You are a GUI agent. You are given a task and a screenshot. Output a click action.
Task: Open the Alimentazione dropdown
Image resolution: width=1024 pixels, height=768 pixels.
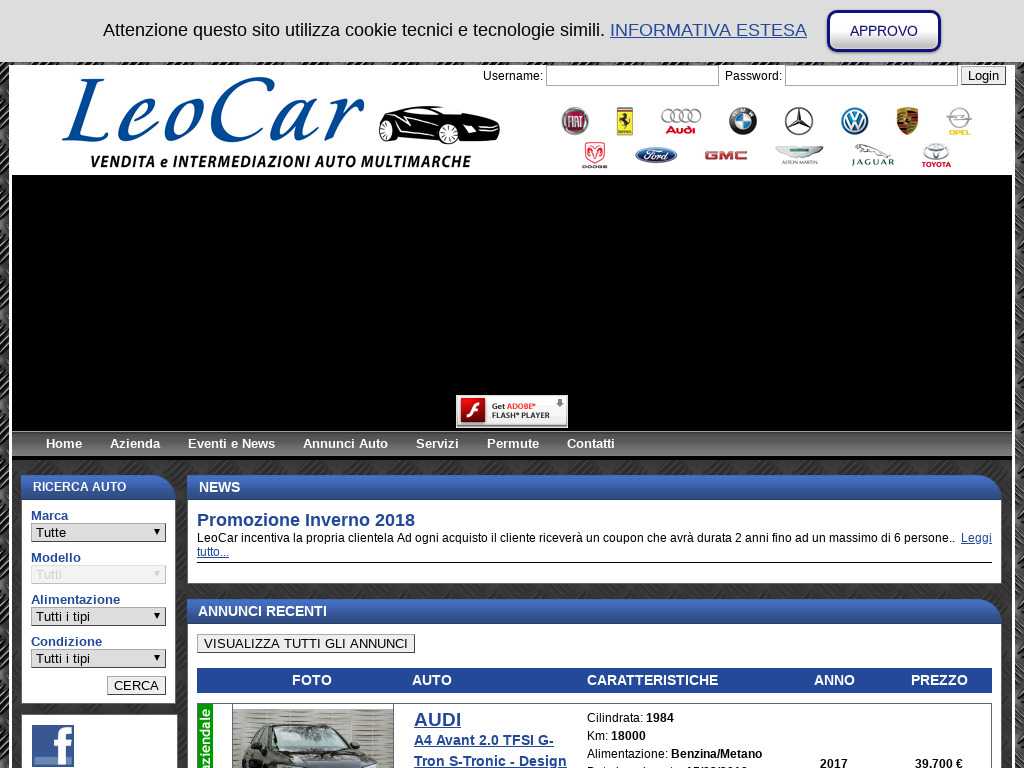click(98, 617)
